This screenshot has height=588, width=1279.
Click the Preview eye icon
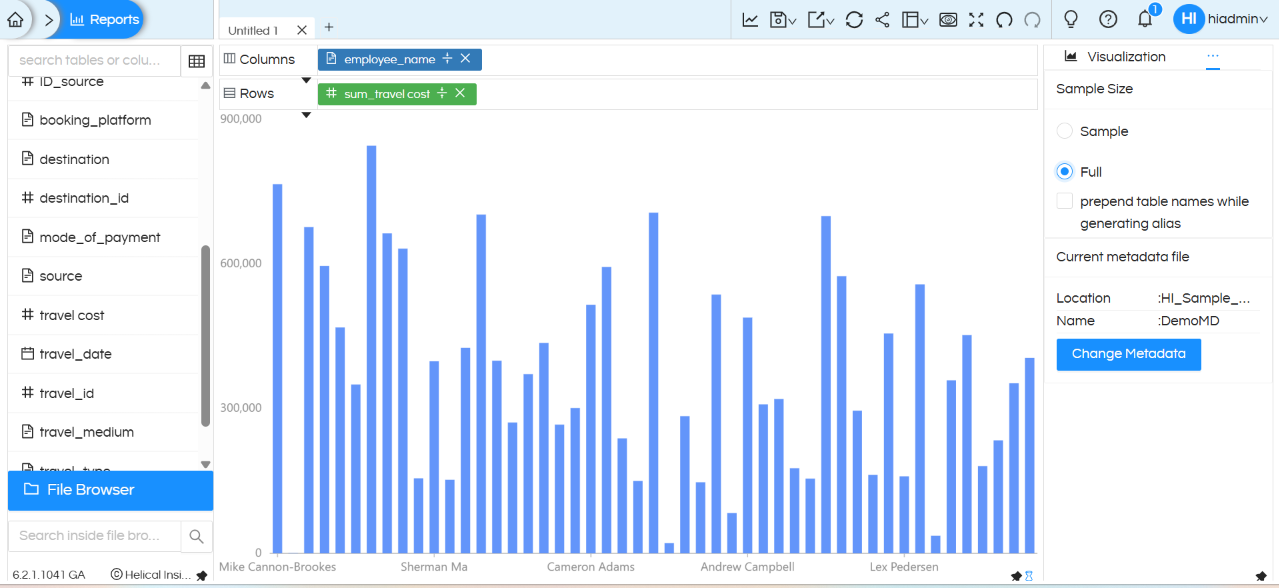pyautogui.click(x=948, y=19)
